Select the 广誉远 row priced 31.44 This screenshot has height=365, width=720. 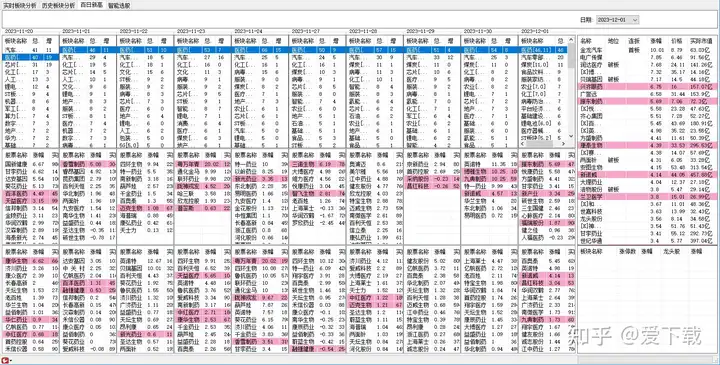coord(646,94)
